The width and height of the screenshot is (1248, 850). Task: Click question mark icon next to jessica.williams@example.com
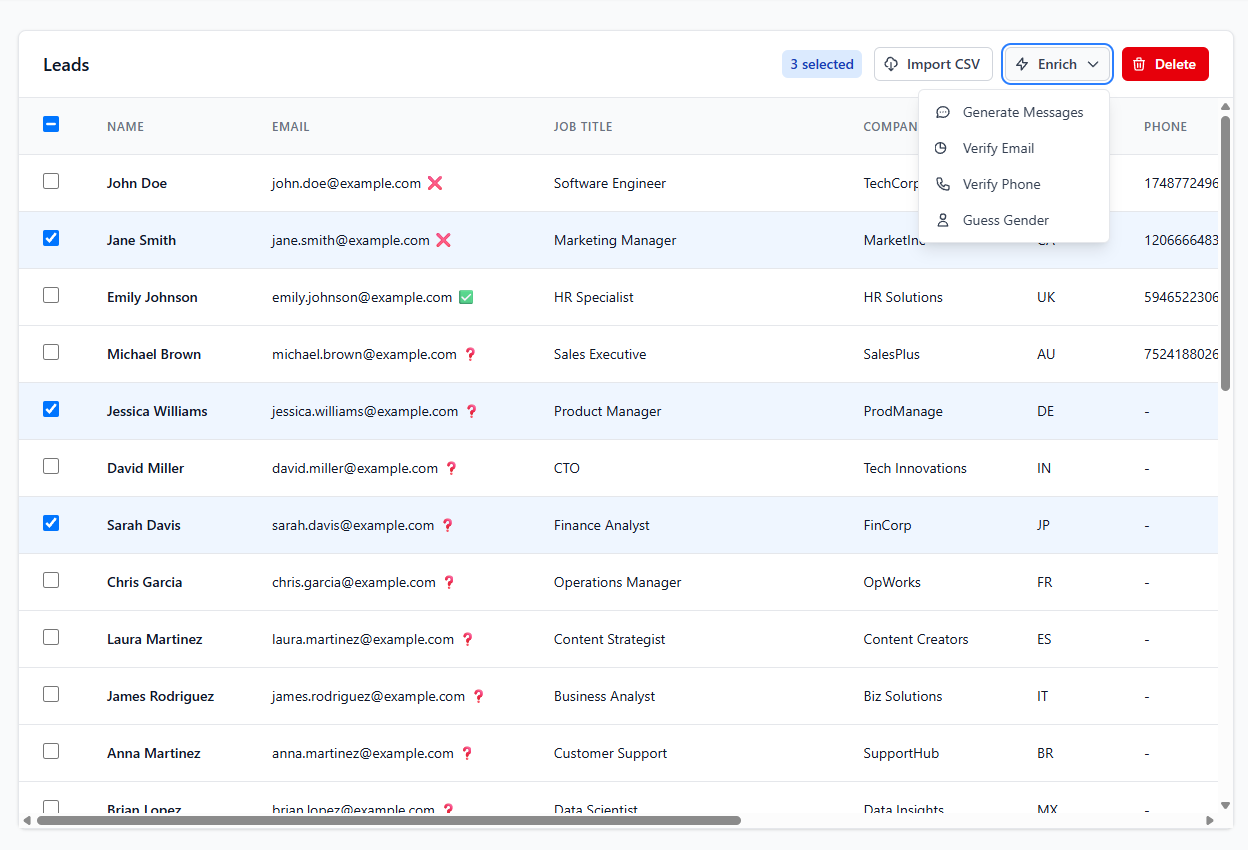coord(472,411)
